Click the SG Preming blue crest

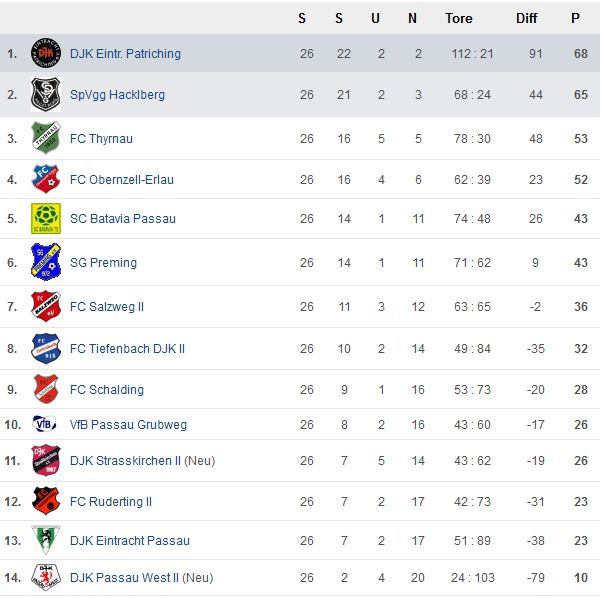click(46, 262)
